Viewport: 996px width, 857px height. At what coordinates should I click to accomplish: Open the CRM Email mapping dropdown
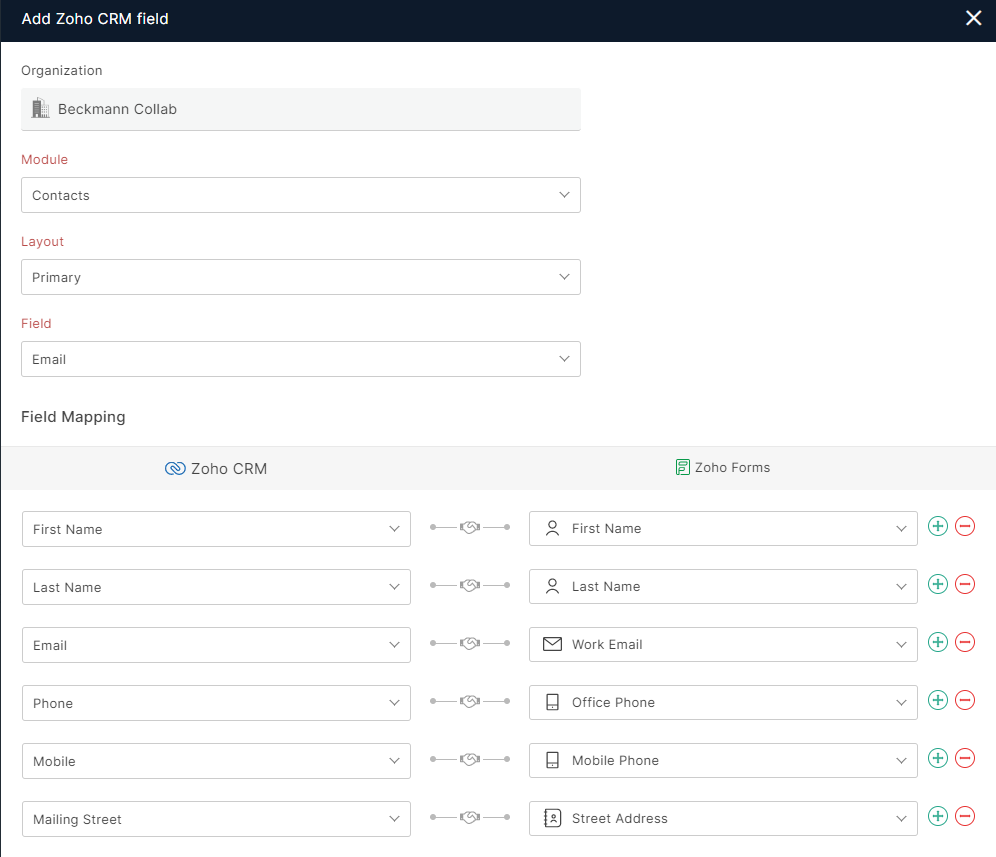coord(216,645)
